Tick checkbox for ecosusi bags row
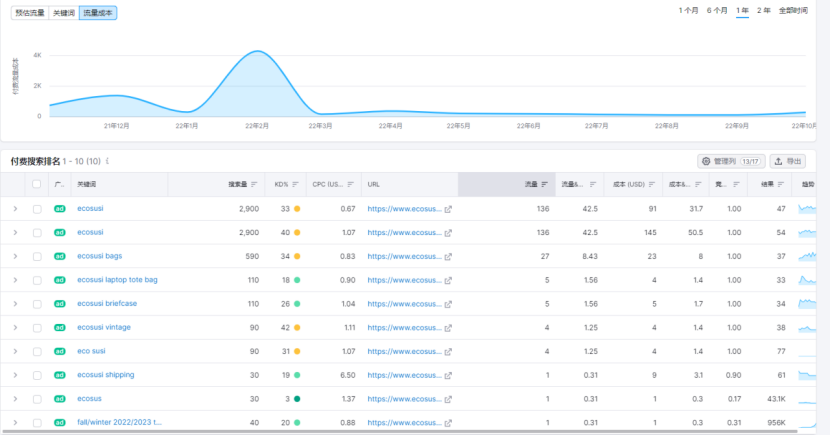Viewport: 831px width, 435px height. pyautogui.click(x=37, y=256)
